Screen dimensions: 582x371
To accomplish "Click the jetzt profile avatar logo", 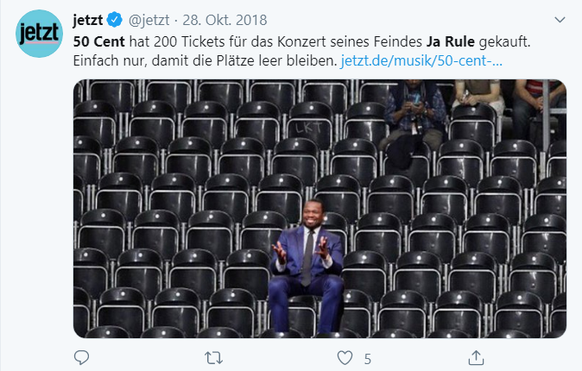I will [x=39, y=34].
